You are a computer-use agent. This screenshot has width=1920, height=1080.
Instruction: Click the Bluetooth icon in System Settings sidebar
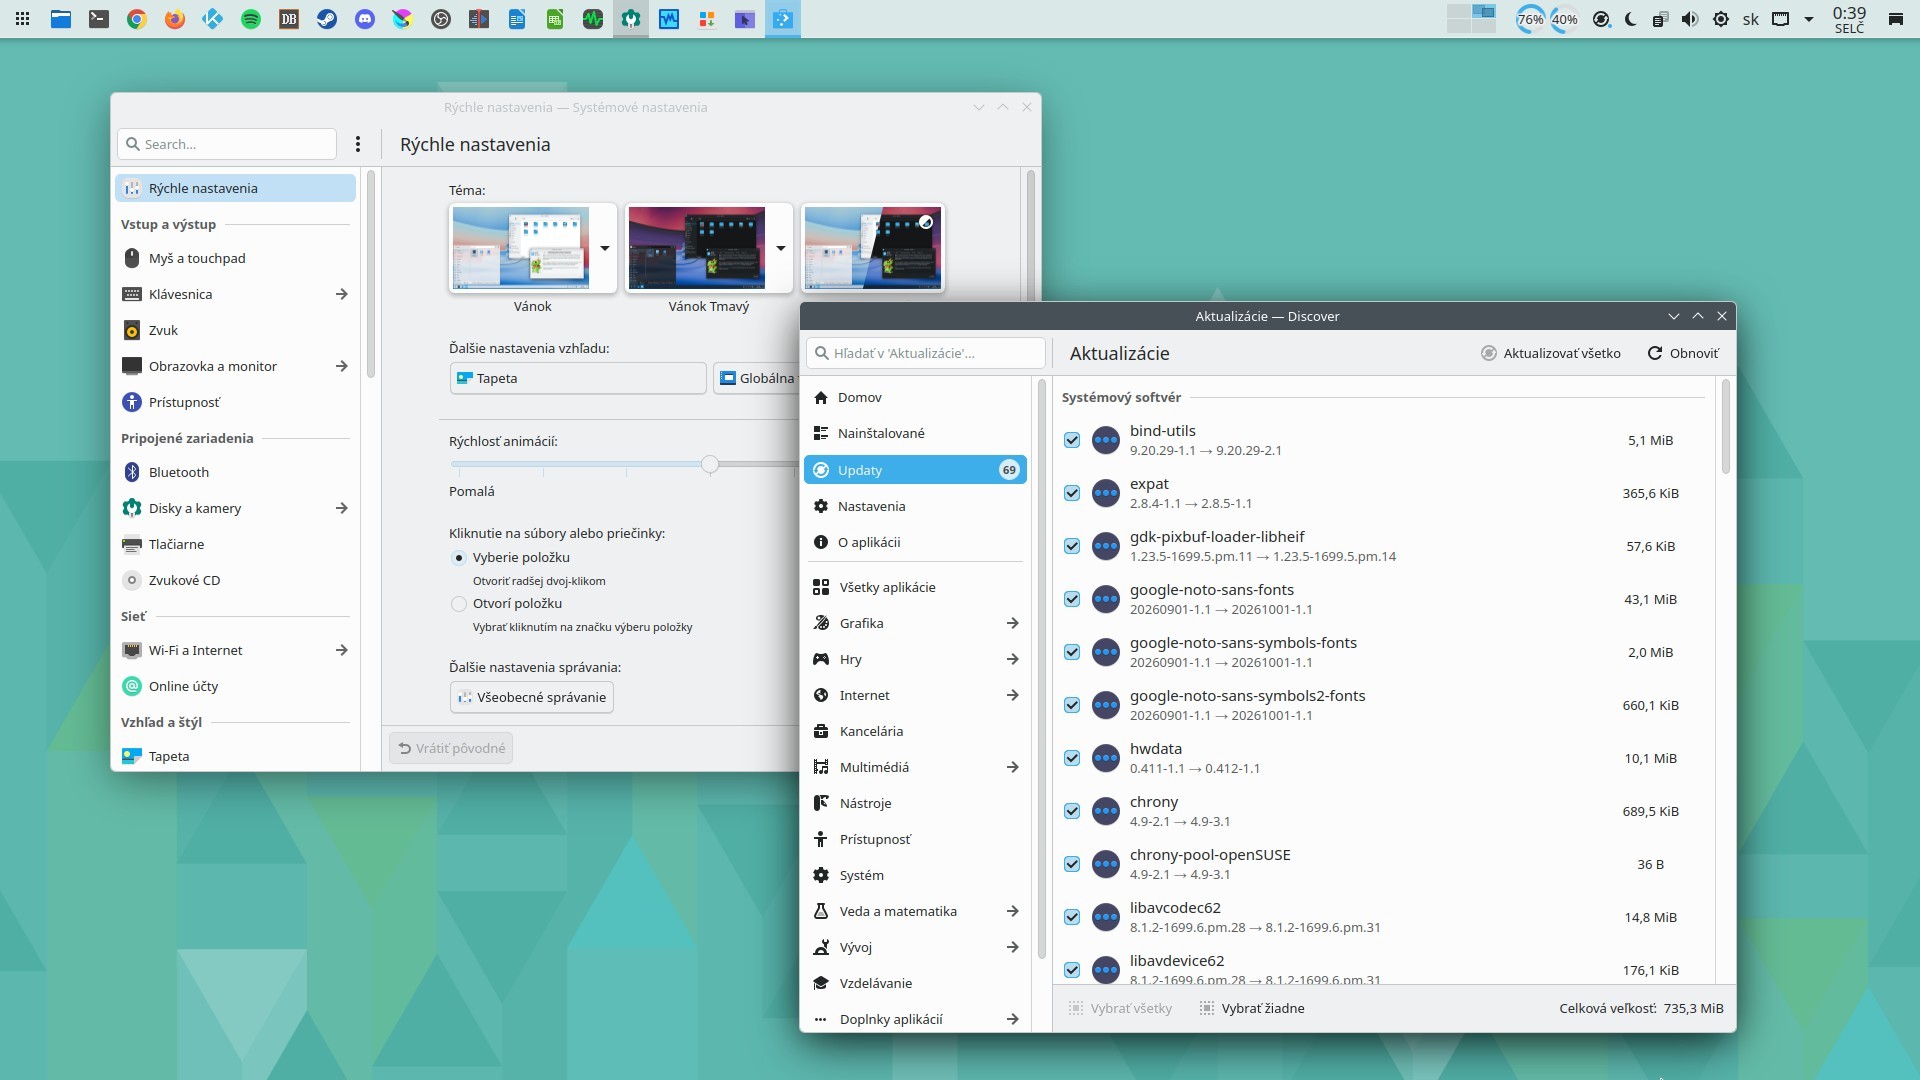(132, 472)
